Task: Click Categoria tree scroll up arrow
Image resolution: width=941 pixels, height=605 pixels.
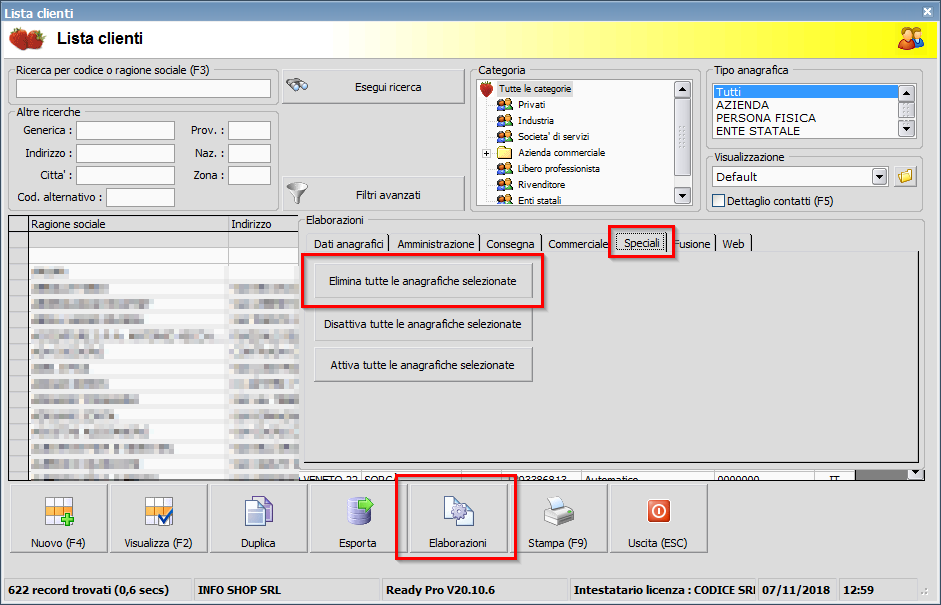Action: pyautogui.click(x=682, y=90)
